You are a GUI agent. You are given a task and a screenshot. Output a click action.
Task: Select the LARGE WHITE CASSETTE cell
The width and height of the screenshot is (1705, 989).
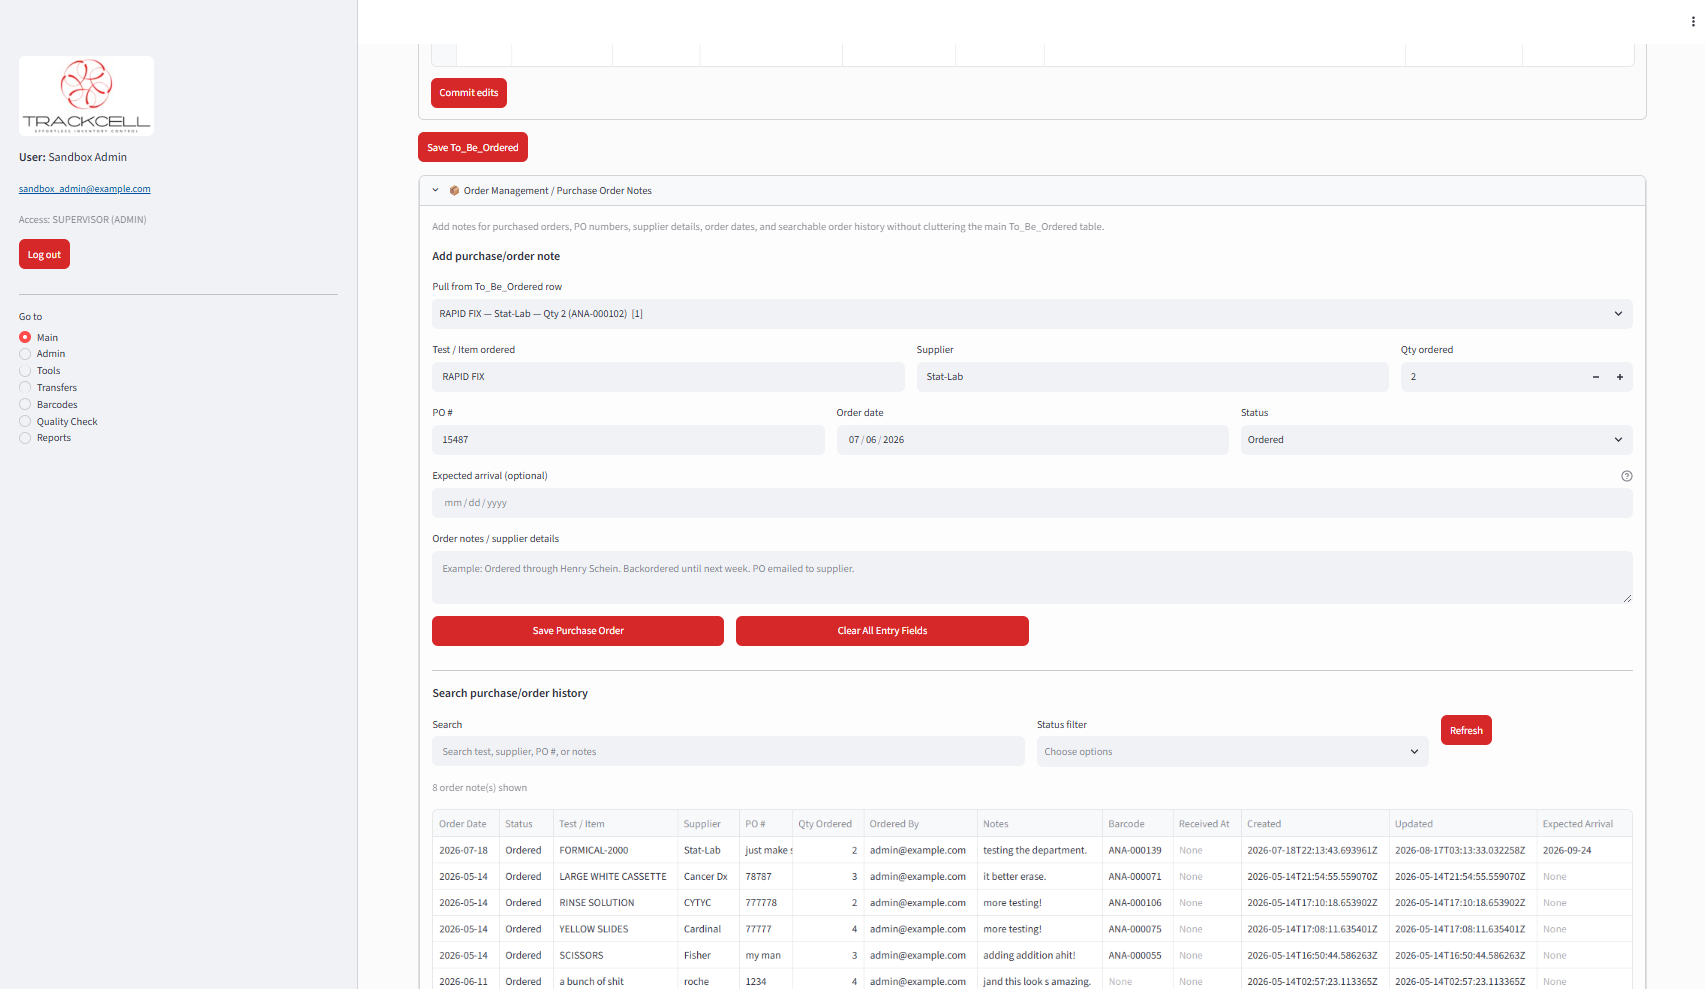click(615, 877)
